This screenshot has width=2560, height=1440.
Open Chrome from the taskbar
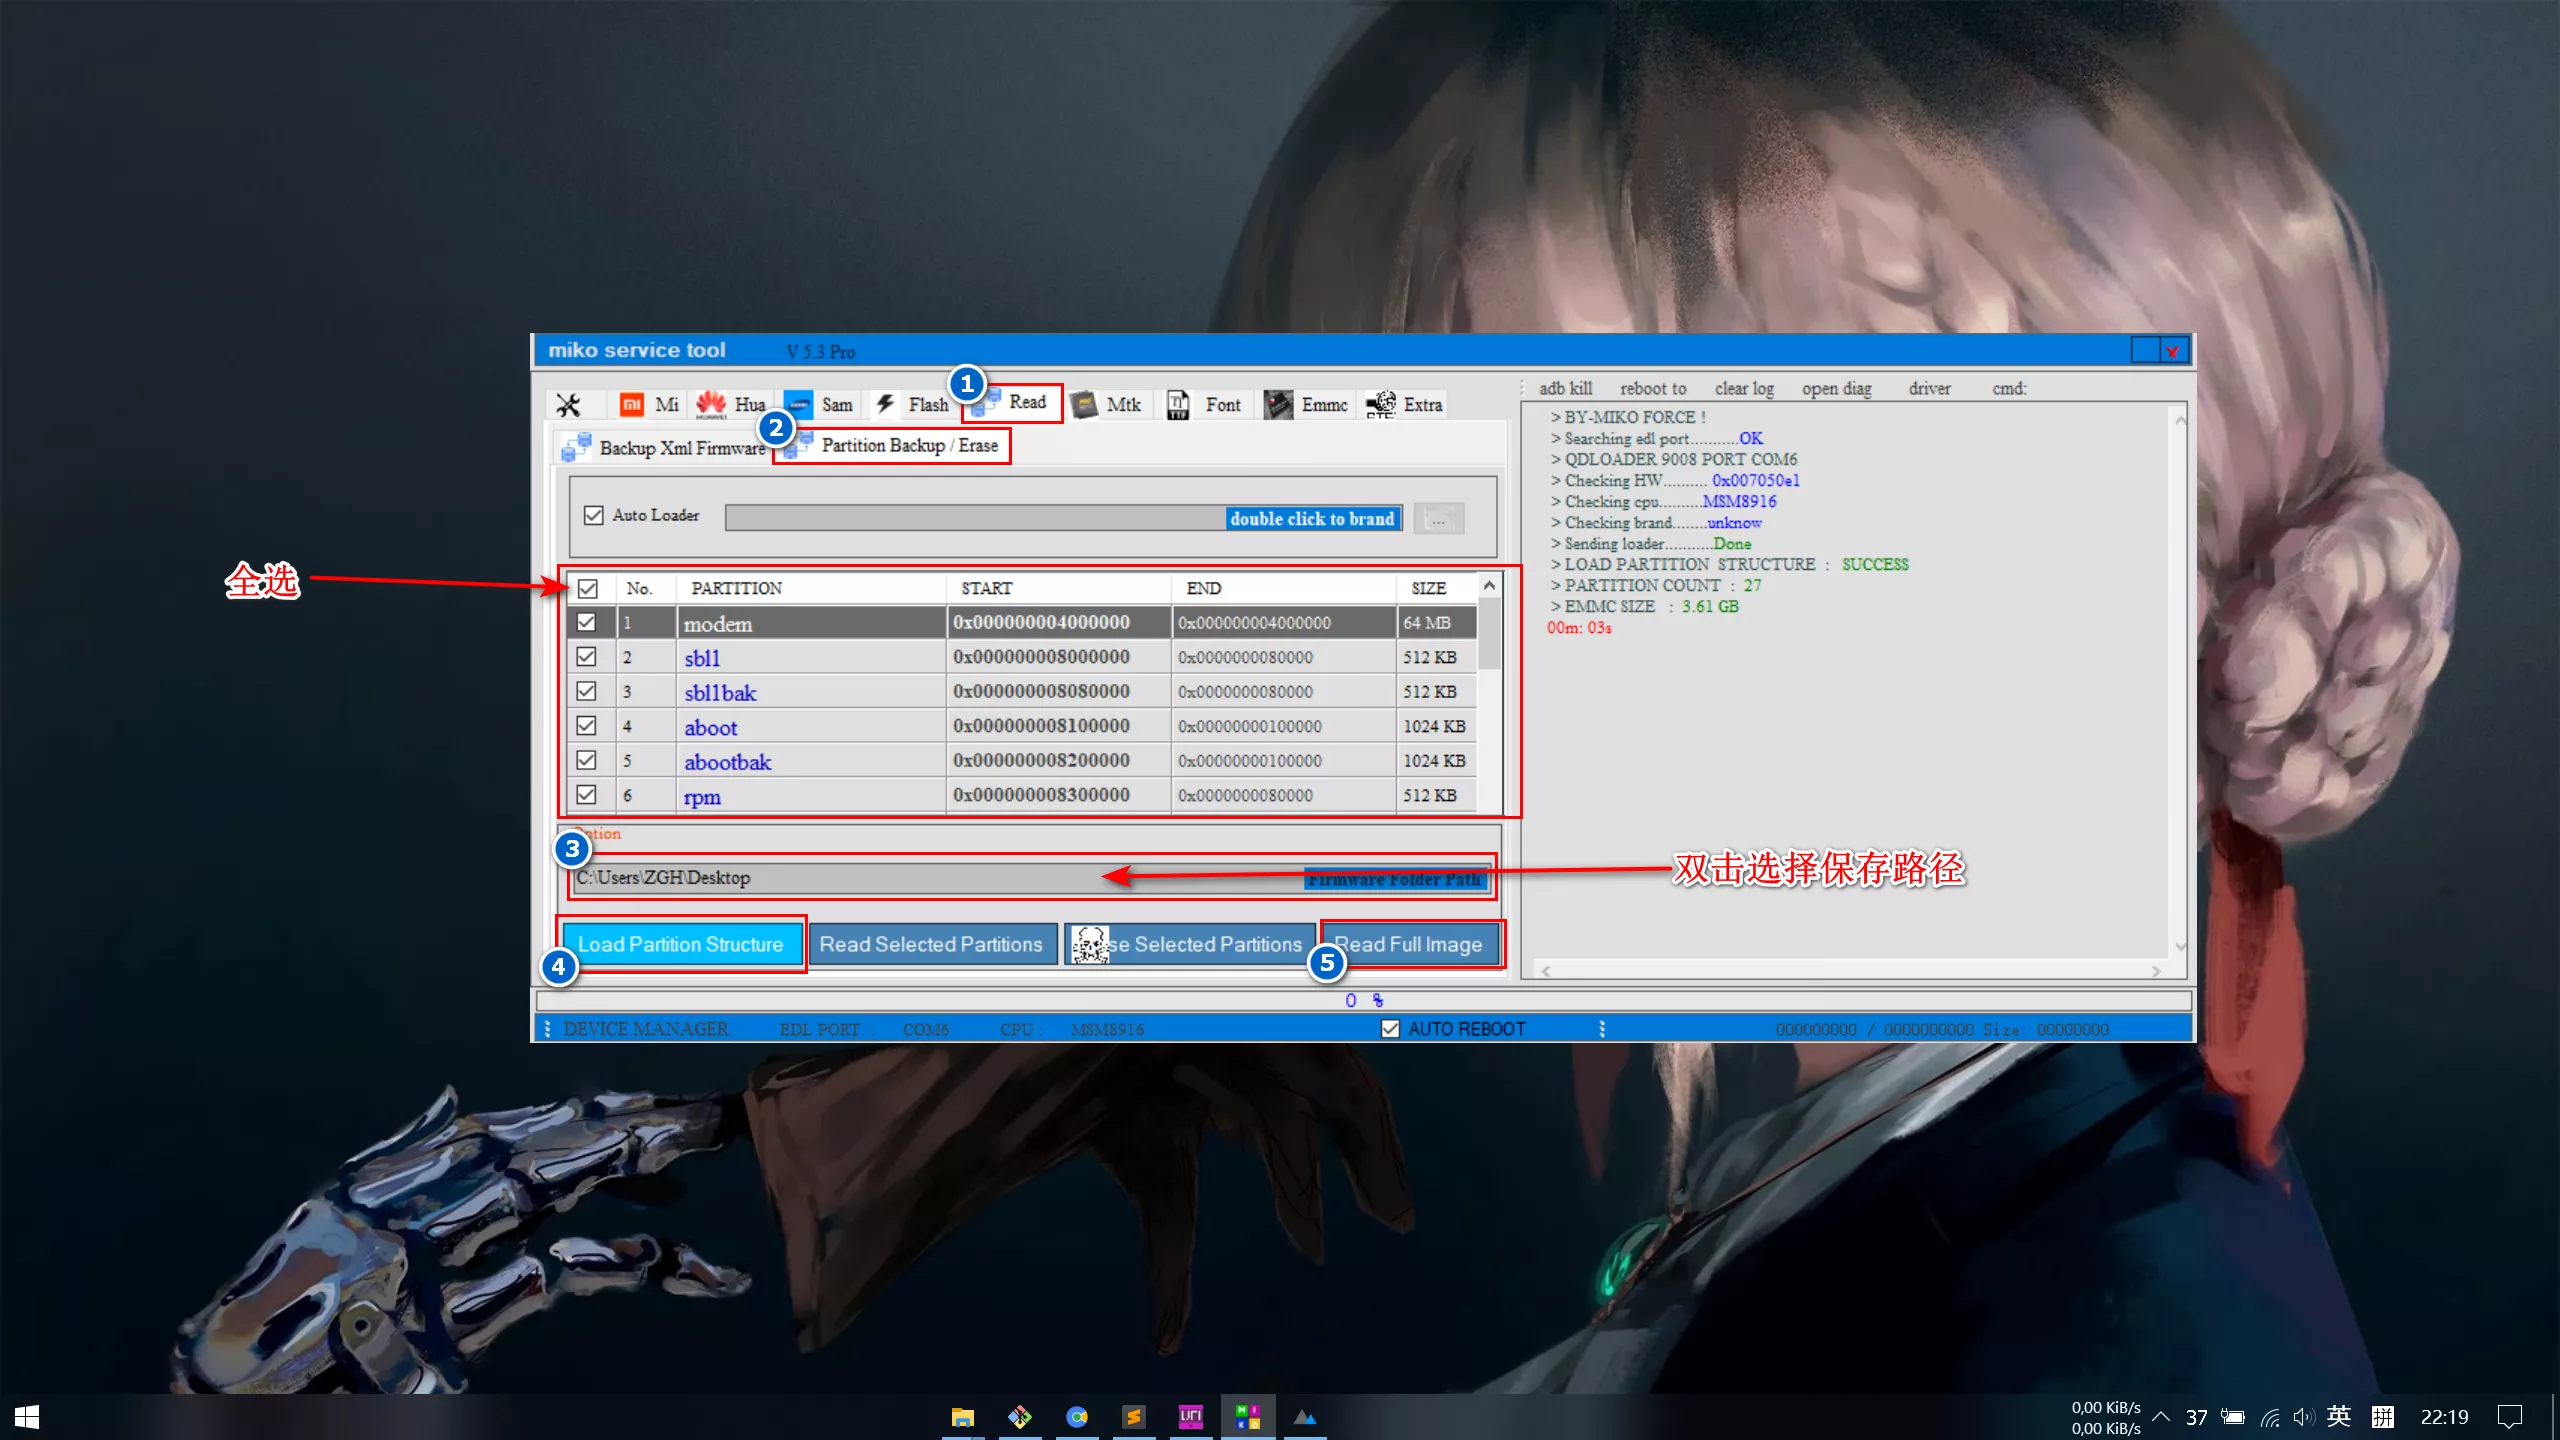click(x=1077, y=1417)
